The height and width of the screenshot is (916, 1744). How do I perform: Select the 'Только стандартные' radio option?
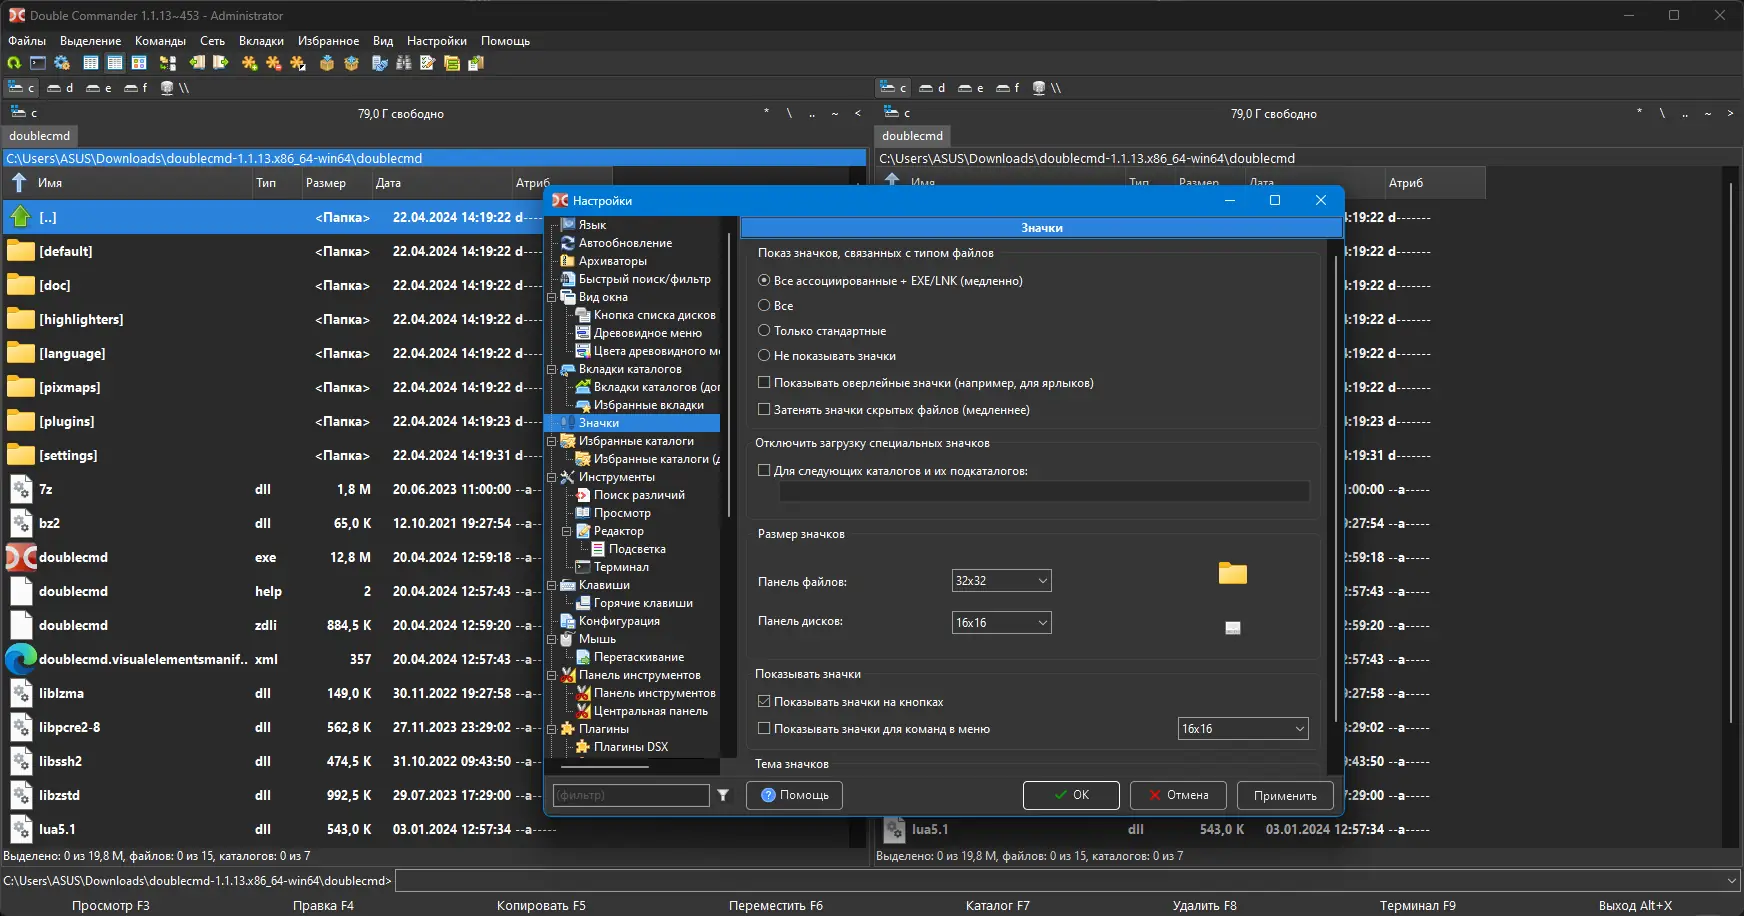click(x=764, y=331)
